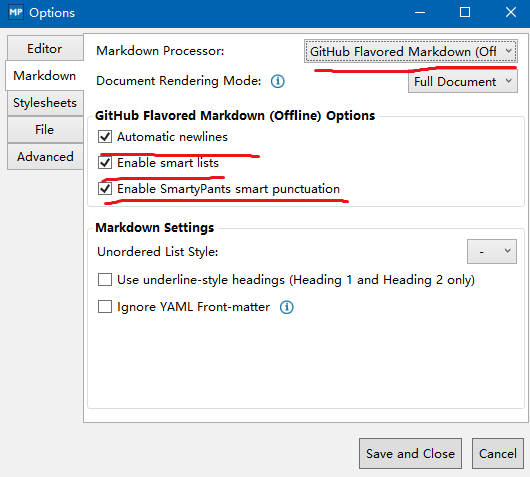The image size is (530, 477).
Task: Click info icon beside Document Rendering Mode
Action: coord(278,81)
